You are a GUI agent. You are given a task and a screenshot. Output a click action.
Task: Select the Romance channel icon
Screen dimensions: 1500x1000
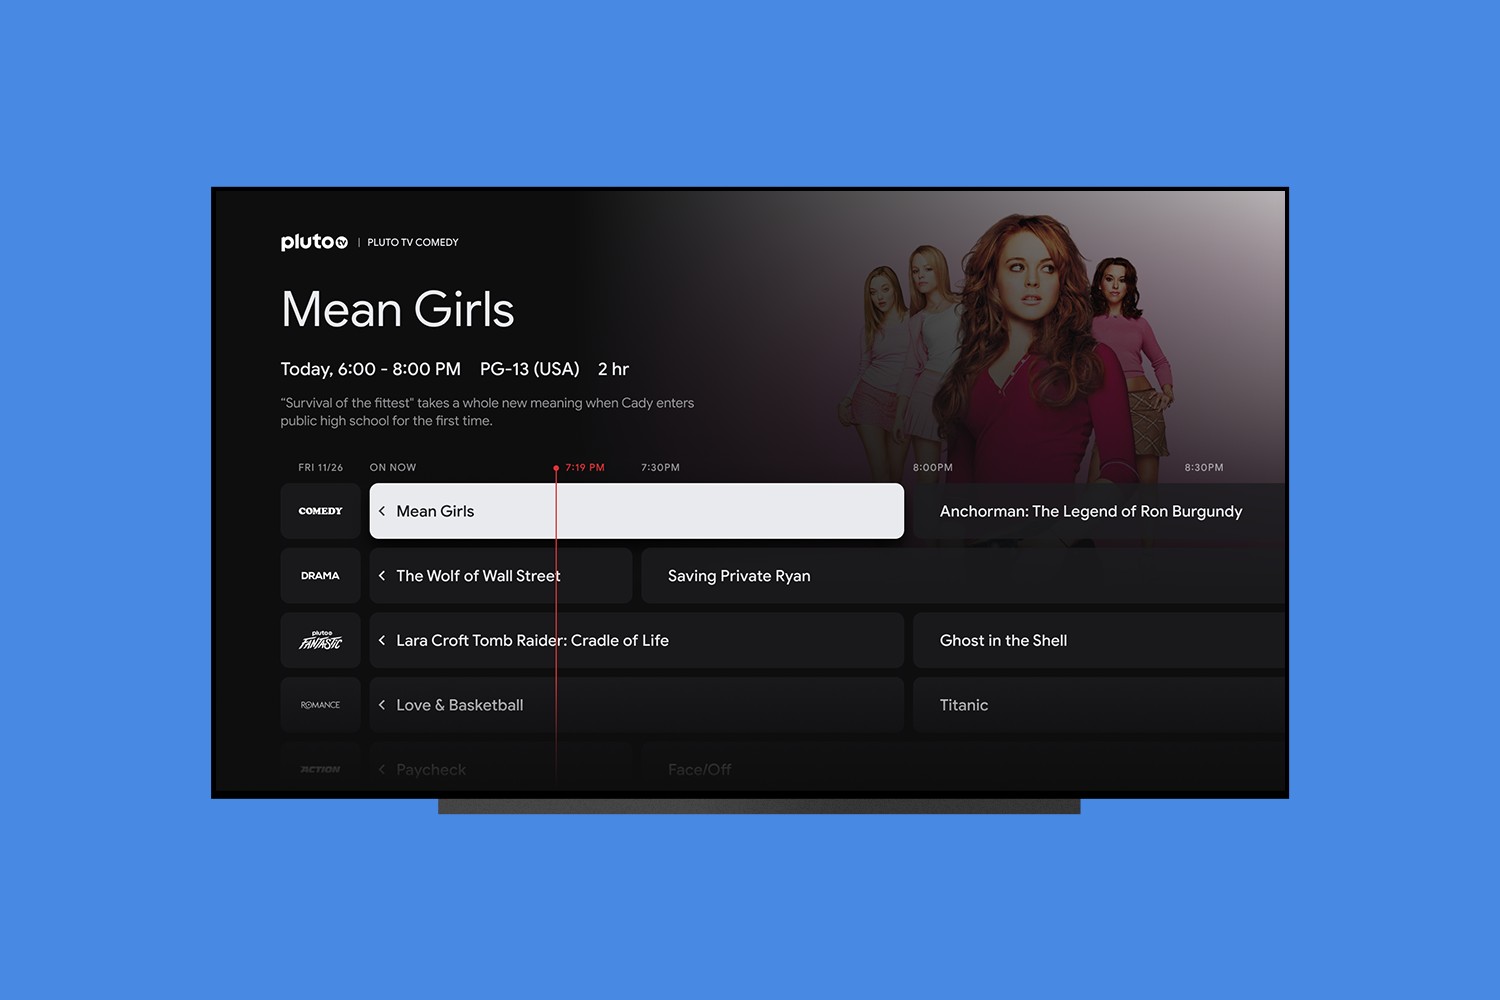(x=320, y=705)
